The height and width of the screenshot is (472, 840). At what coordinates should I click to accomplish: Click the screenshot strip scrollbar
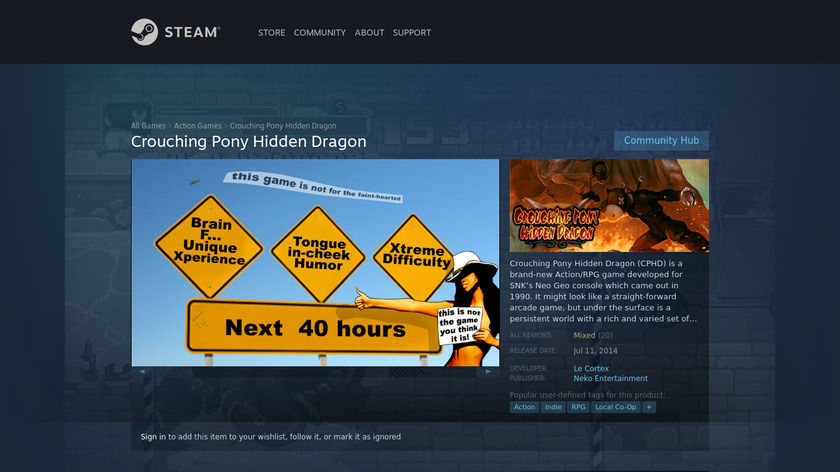(315, 371)
